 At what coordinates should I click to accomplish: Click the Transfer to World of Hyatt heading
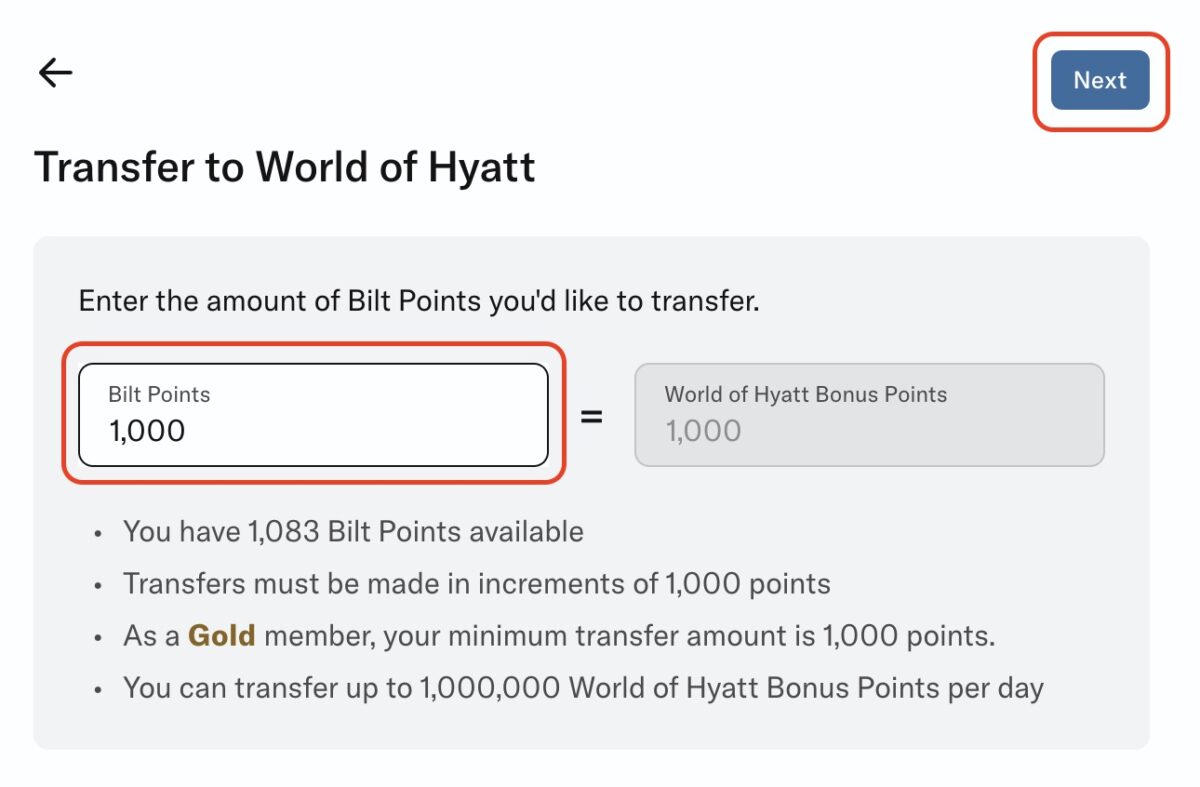(x=286, y=166)
